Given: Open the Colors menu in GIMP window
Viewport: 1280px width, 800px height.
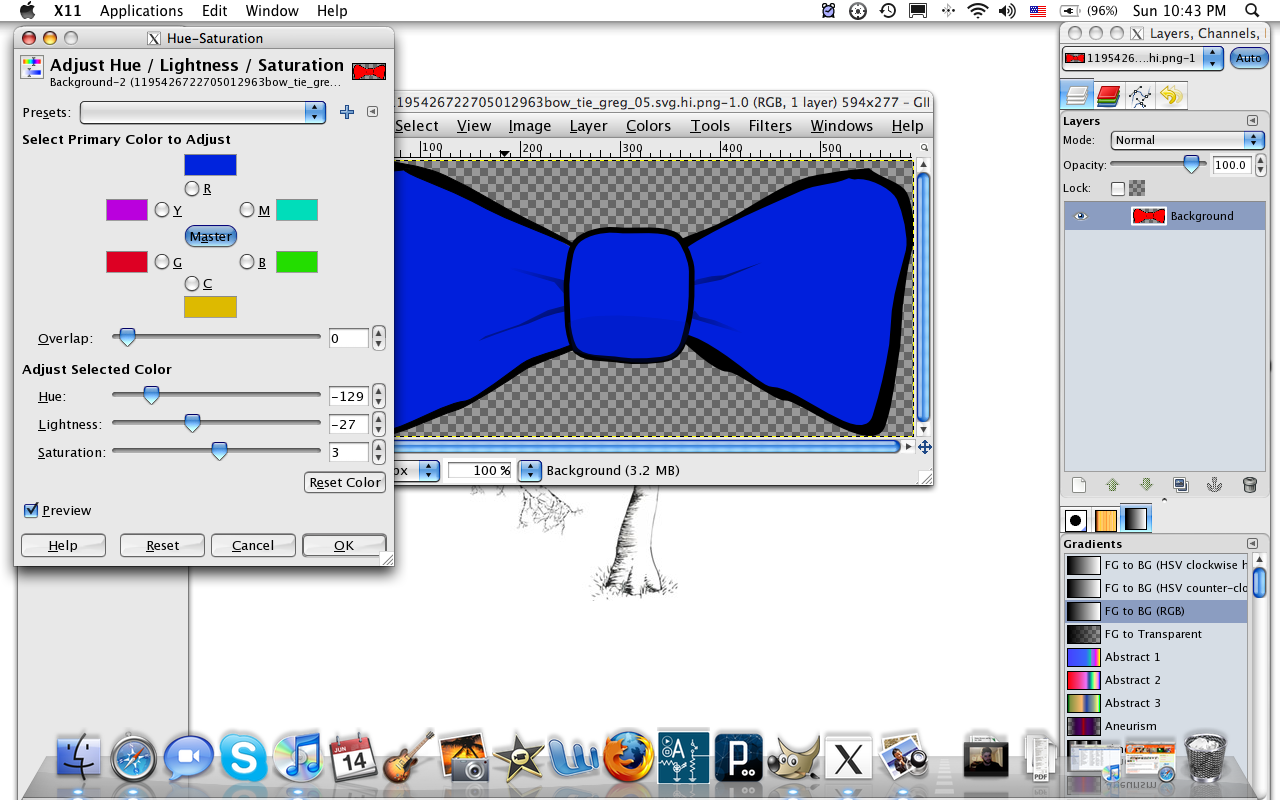Looking at the screenshot, I should click(648, 126).
